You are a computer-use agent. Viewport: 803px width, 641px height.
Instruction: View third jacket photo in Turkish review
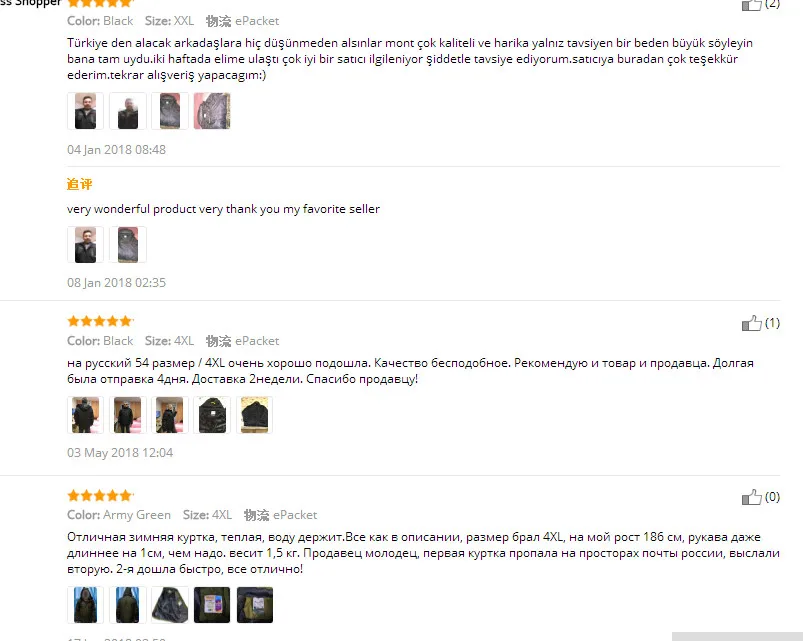pos(170,111)
